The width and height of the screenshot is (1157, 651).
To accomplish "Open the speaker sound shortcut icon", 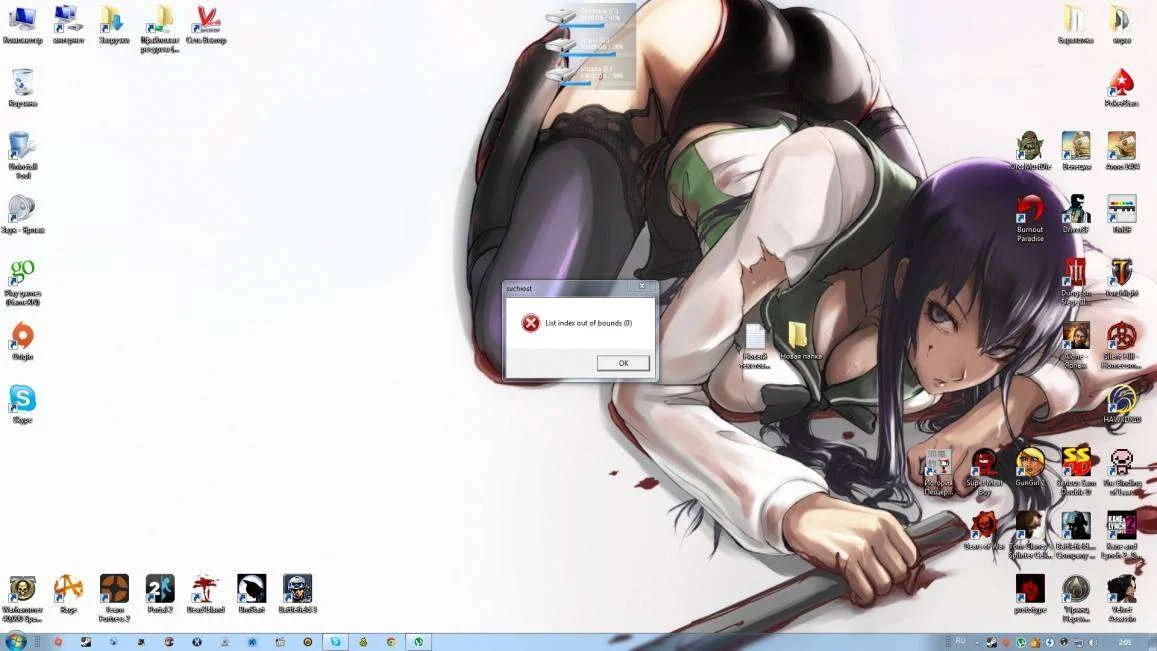I will pyautogui.click(x=23, y=214).
